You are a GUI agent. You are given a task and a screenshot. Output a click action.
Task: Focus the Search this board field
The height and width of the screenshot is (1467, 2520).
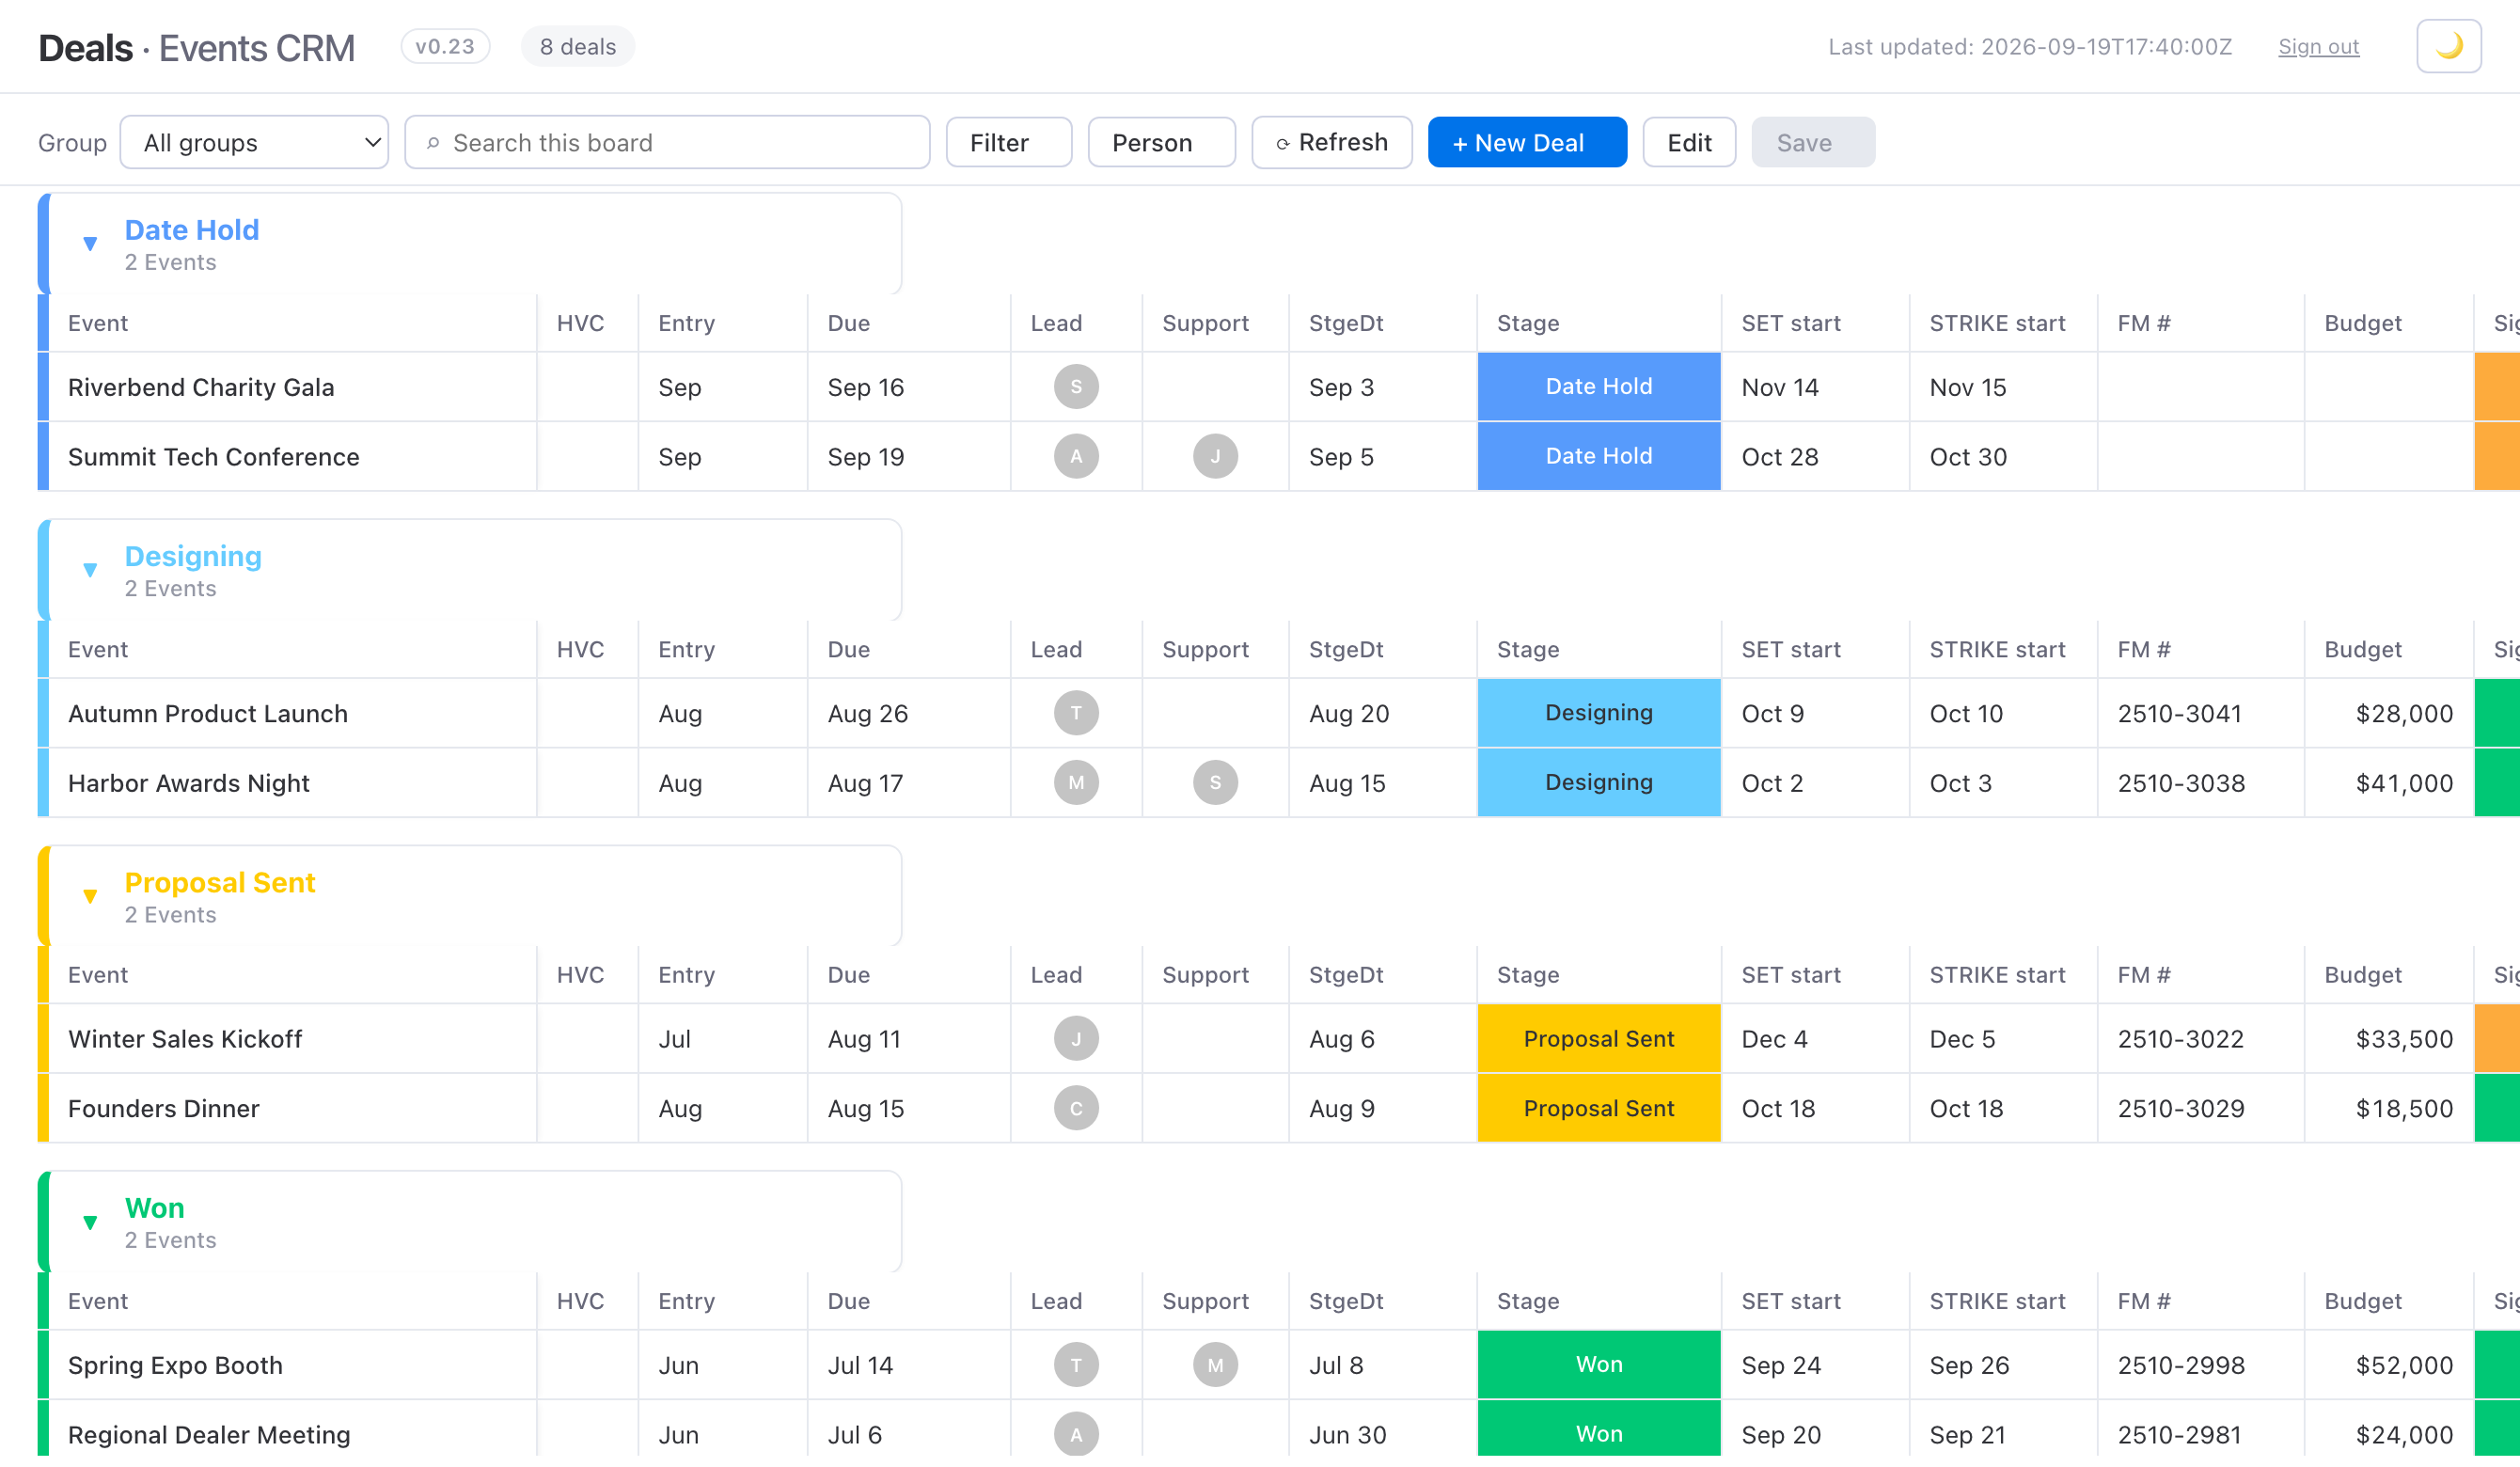(x=667, y=143)
